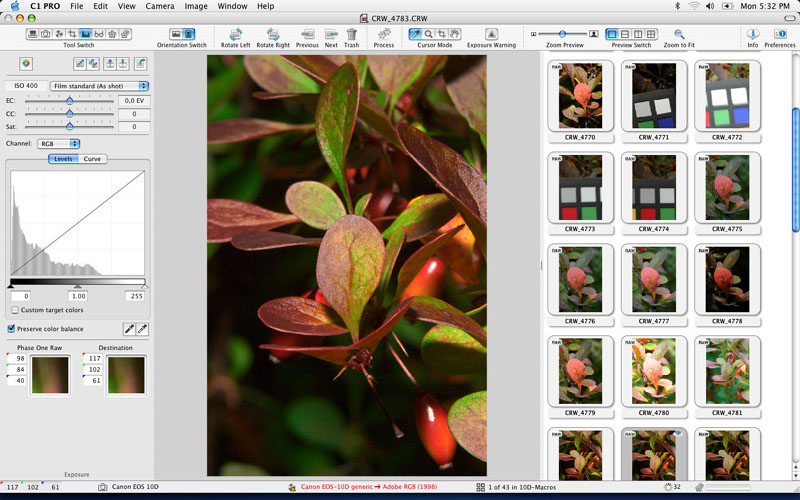Move the image to Trash
The image size is (800, 500).
pyautogui.click(x=352, y=34)
